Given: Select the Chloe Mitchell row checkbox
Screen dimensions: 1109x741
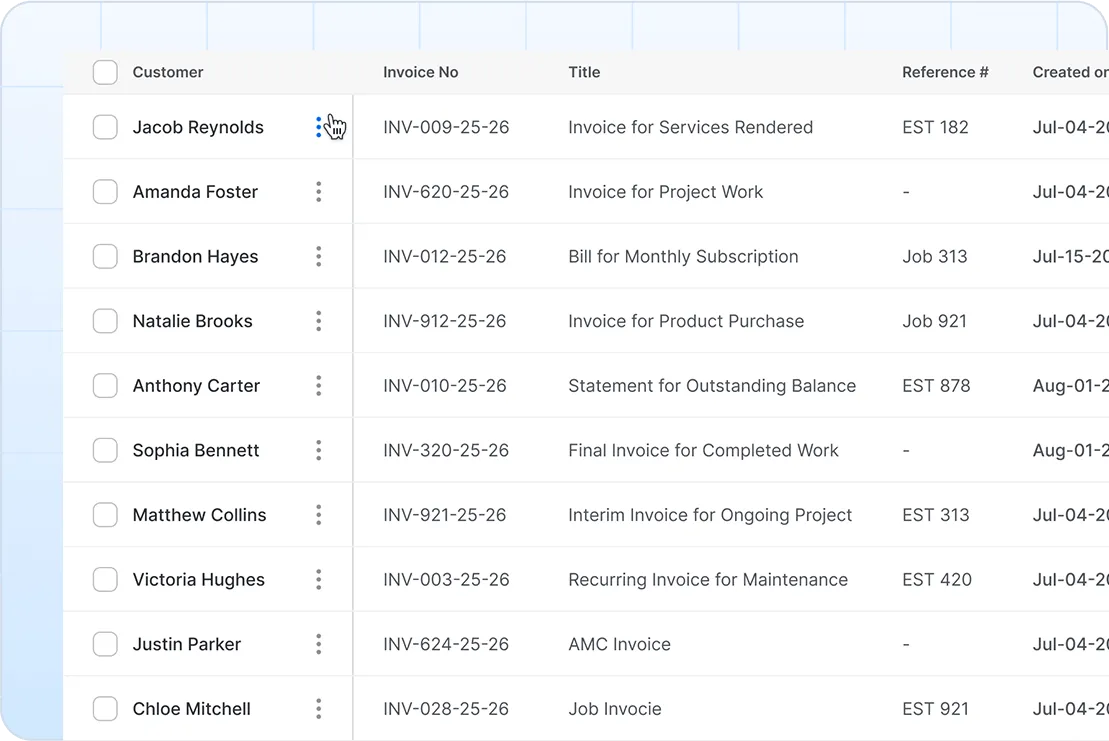Looking at the screenshot, I should 105,708.
